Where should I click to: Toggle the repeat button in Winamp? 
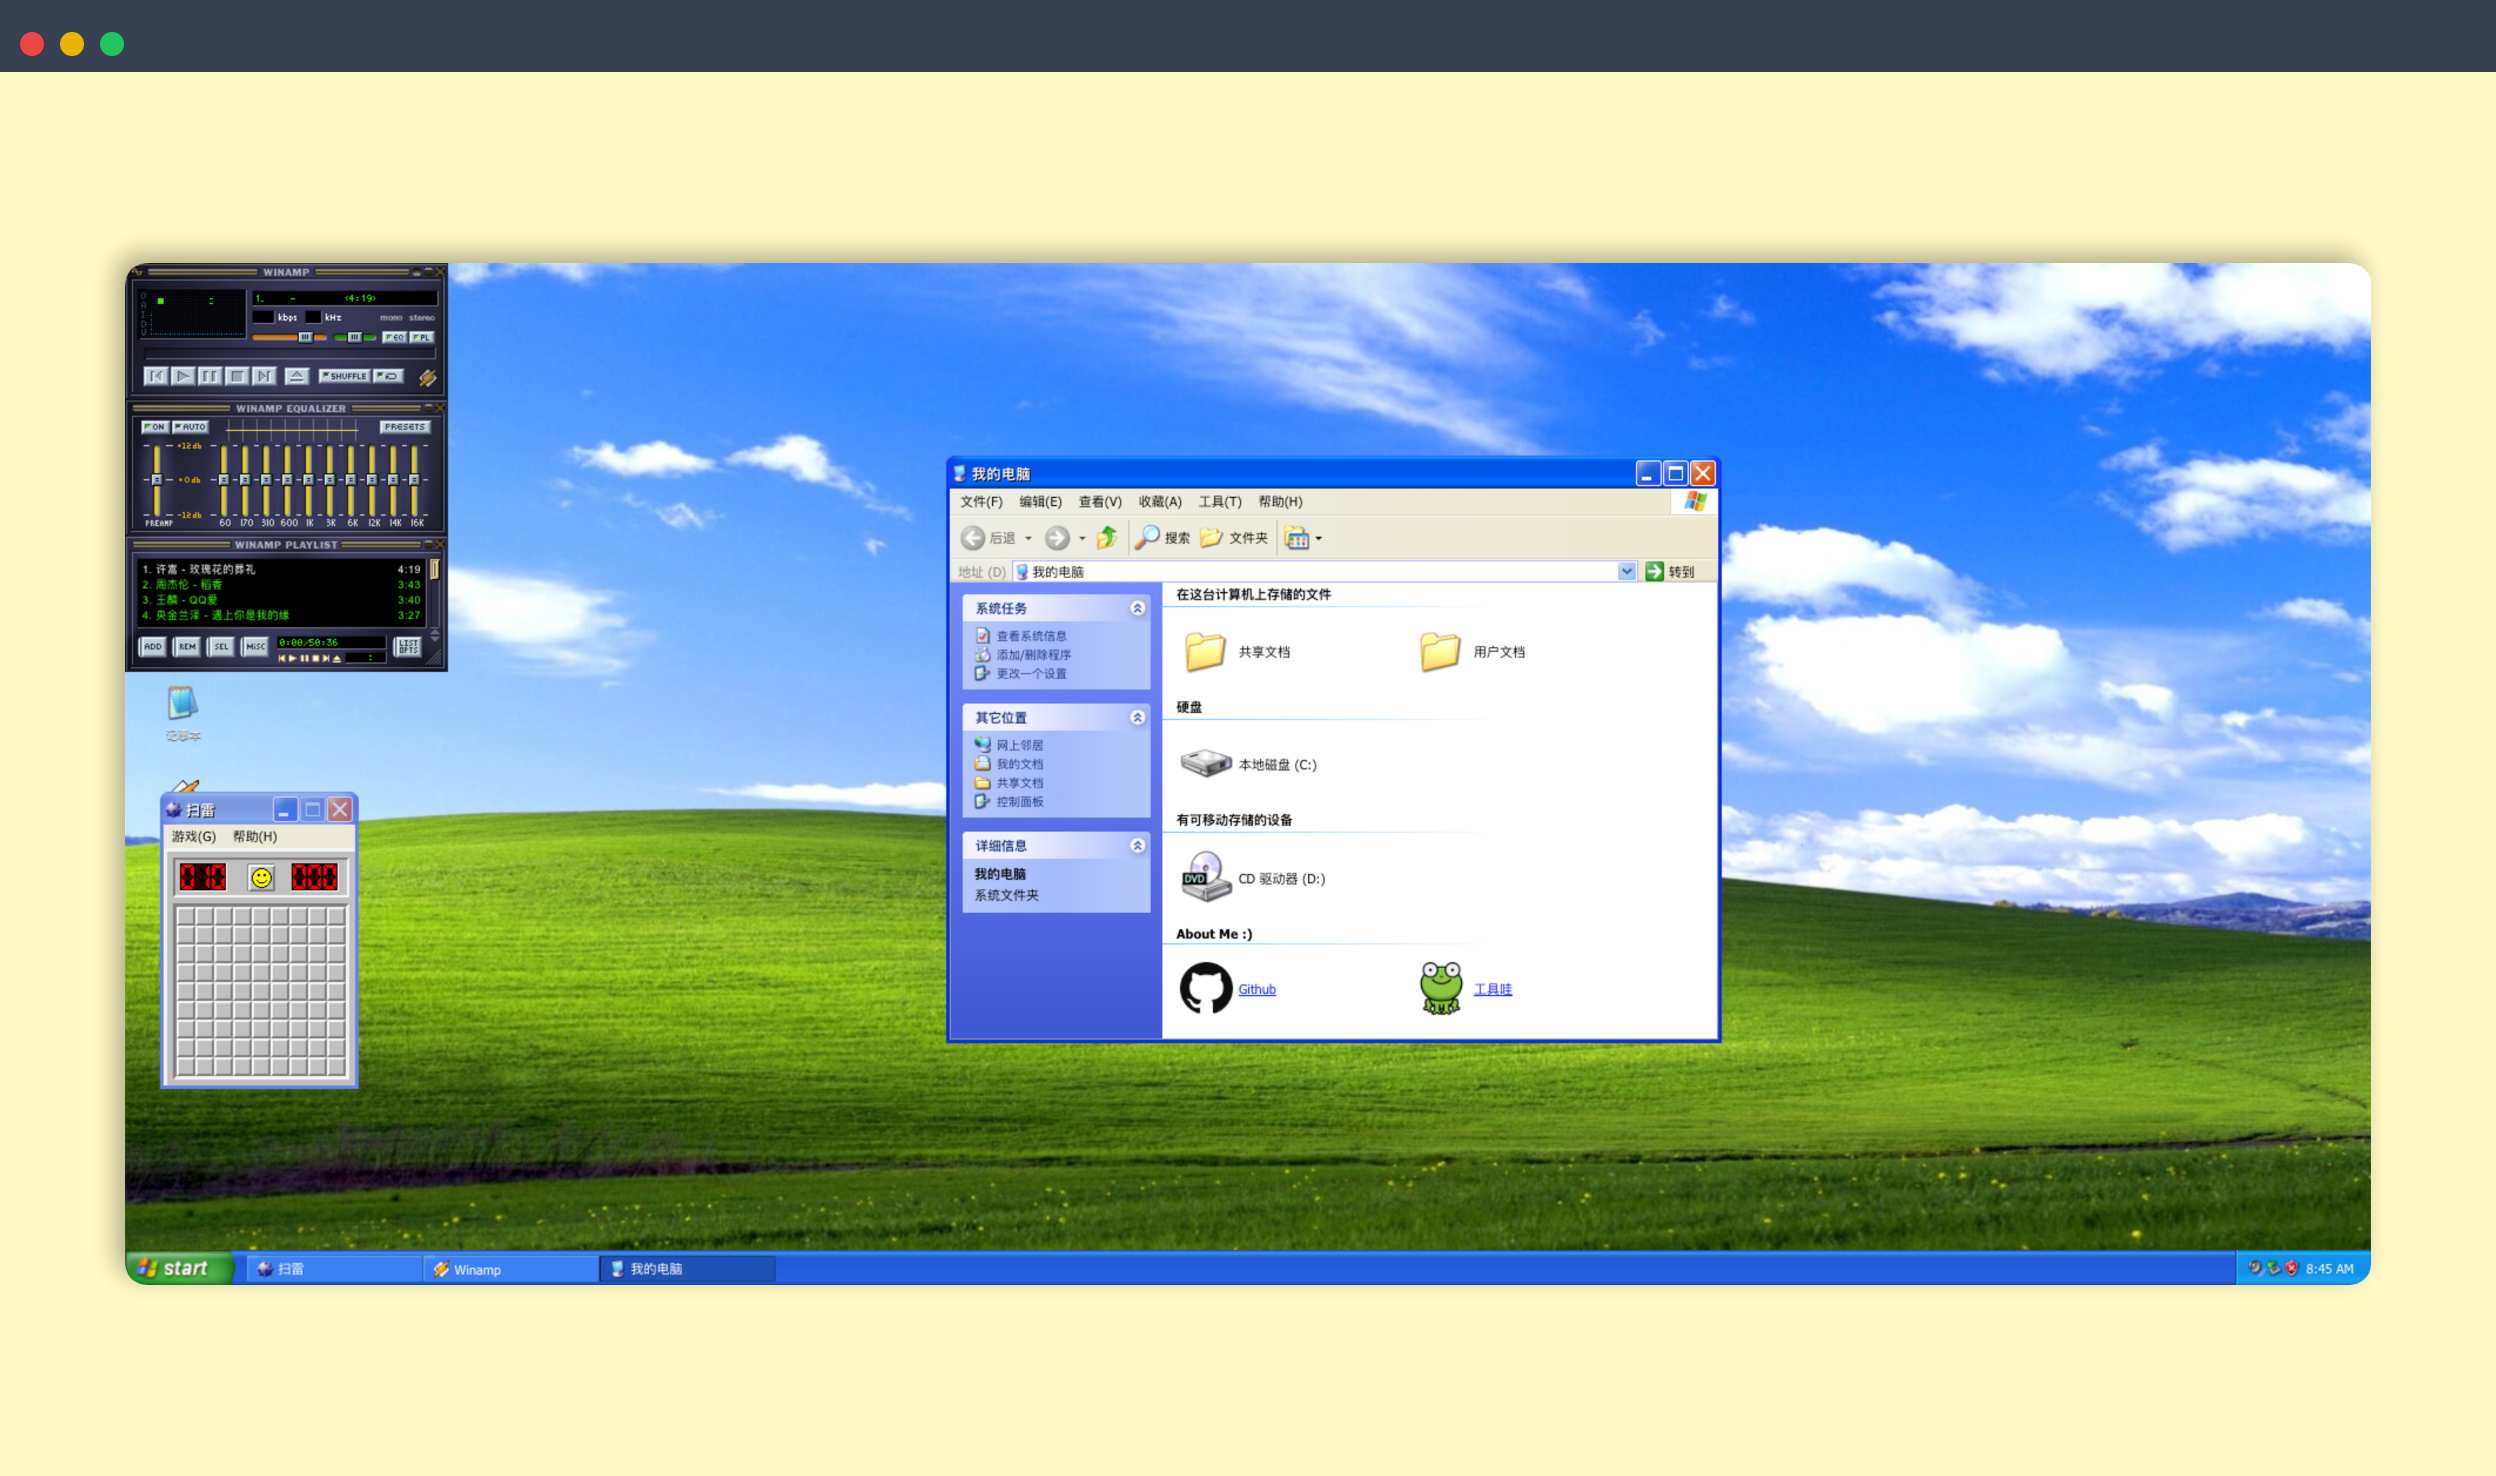coord(389,376)
